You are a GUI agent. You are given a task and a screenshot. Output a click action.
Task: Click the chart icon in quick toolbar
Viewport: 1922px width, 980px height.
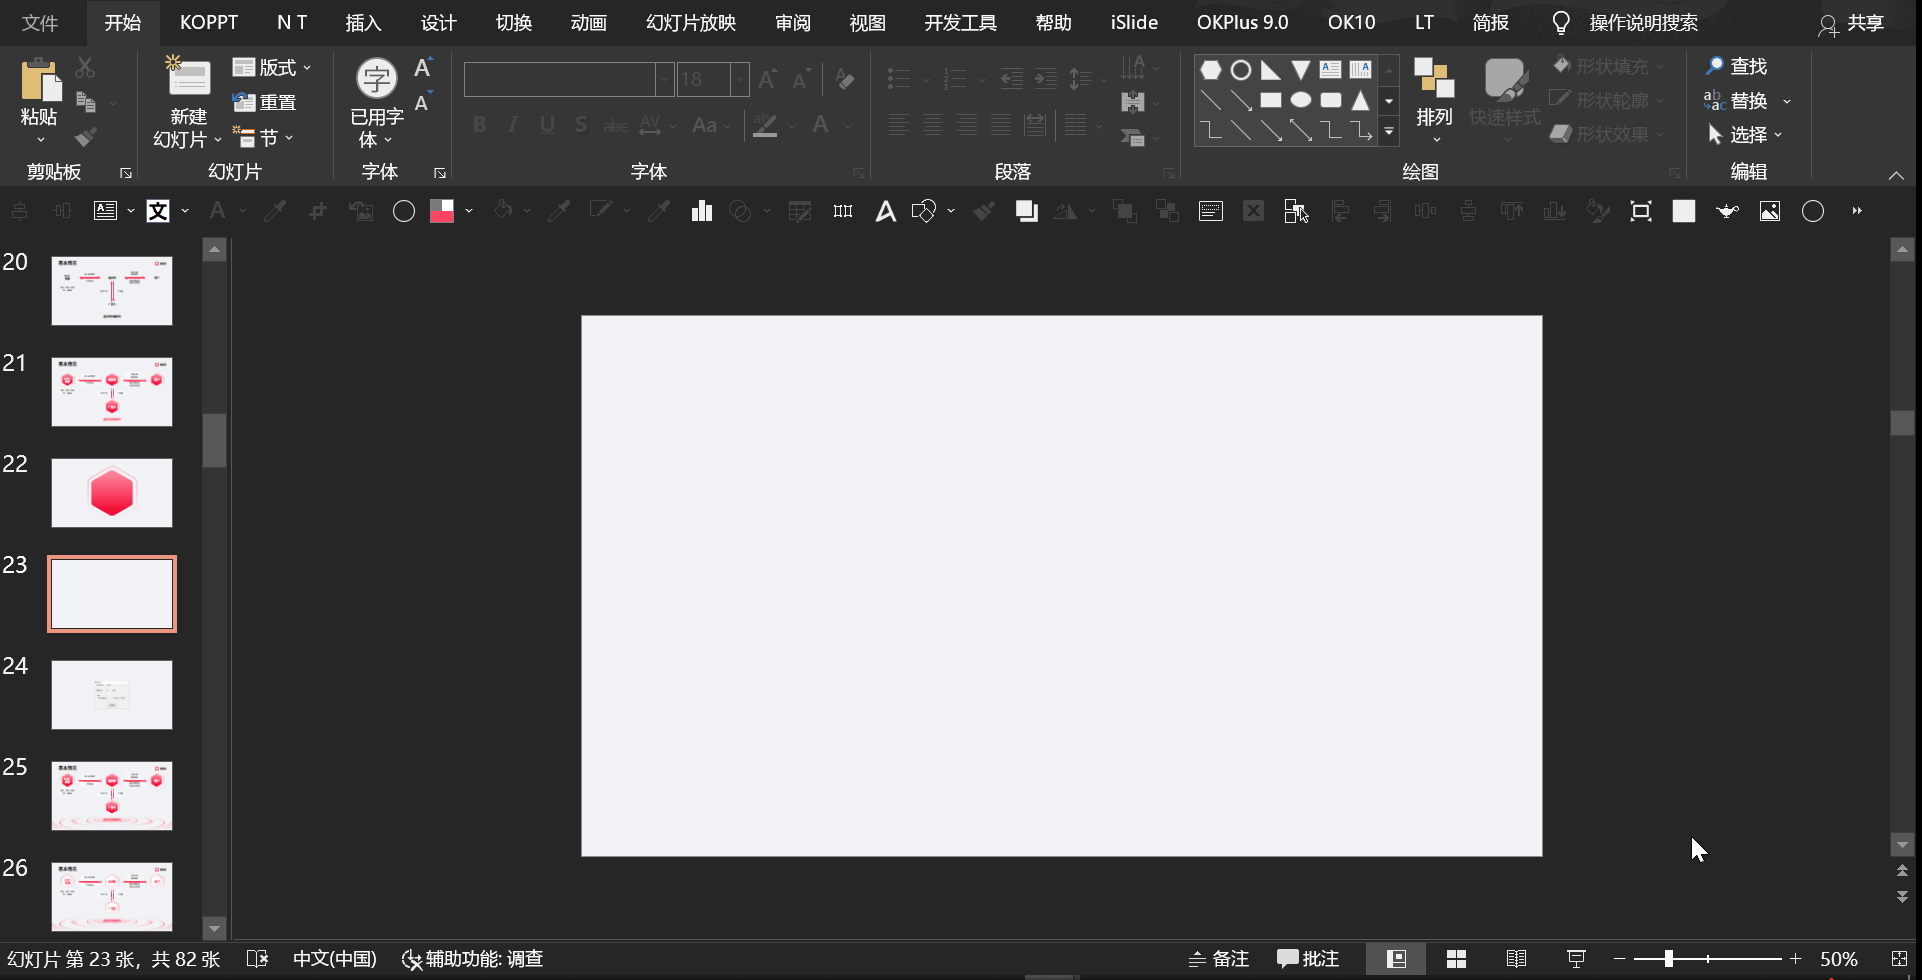point(702,211)
